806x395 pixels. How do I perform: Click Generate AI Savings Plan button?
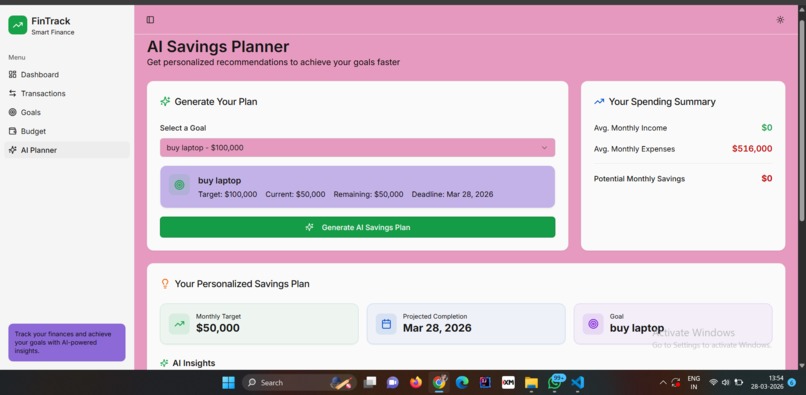tap(357, 227)
